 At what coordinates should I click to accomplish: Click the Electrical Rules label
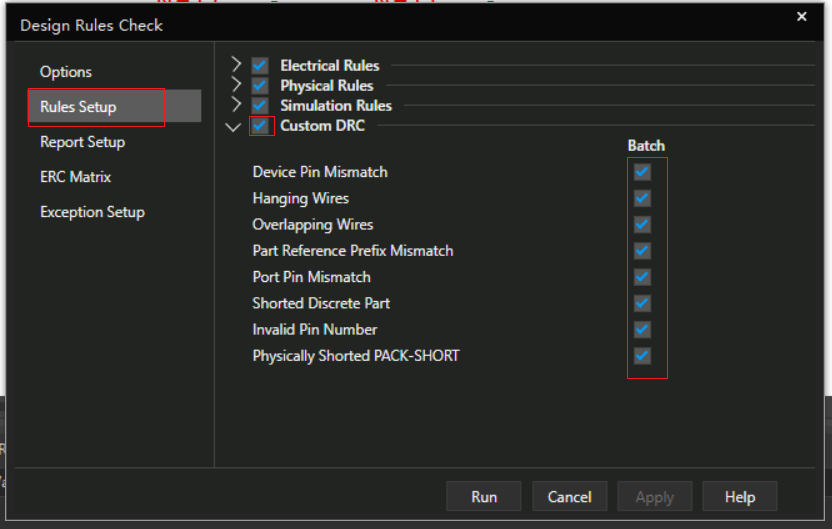[x=330, y=65]
